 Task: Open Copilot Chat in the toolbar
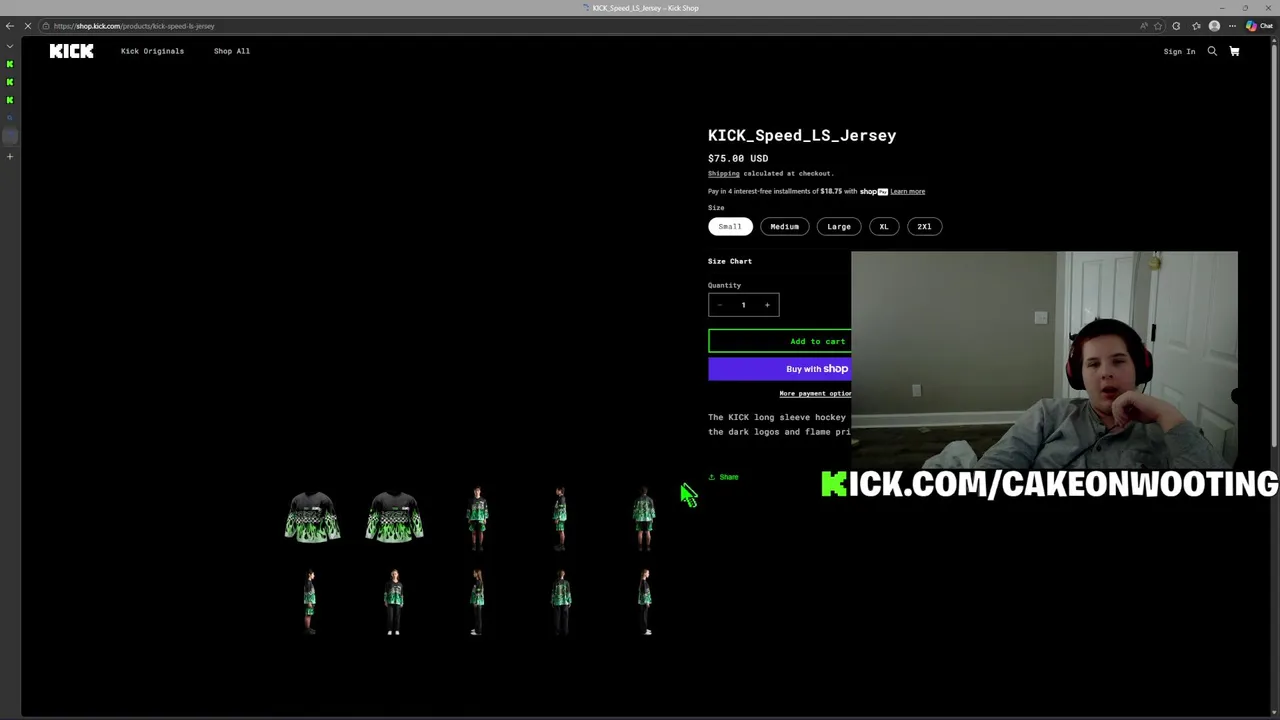tap(1259, 26)
